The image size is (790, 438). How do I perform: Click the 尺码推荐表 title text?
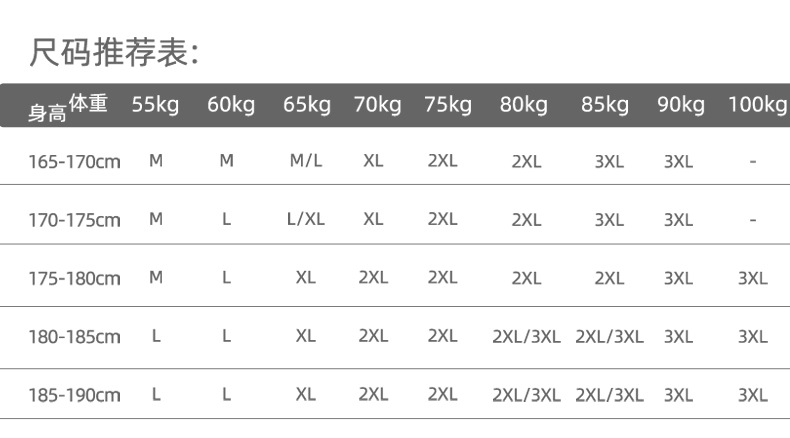coord(115,52)
